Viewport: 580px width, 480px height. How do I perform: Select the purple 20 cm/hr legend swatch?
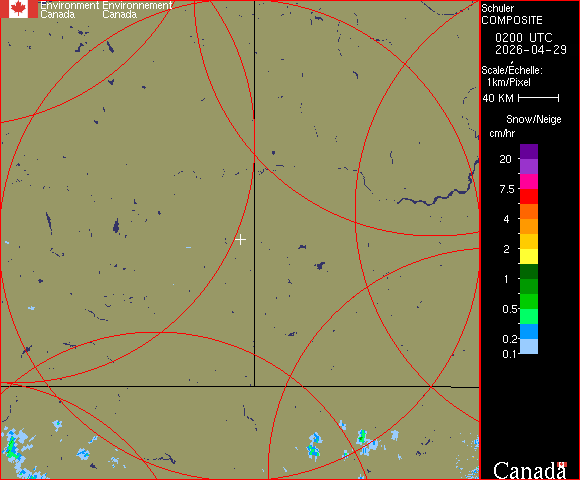[x=529, y=166]
